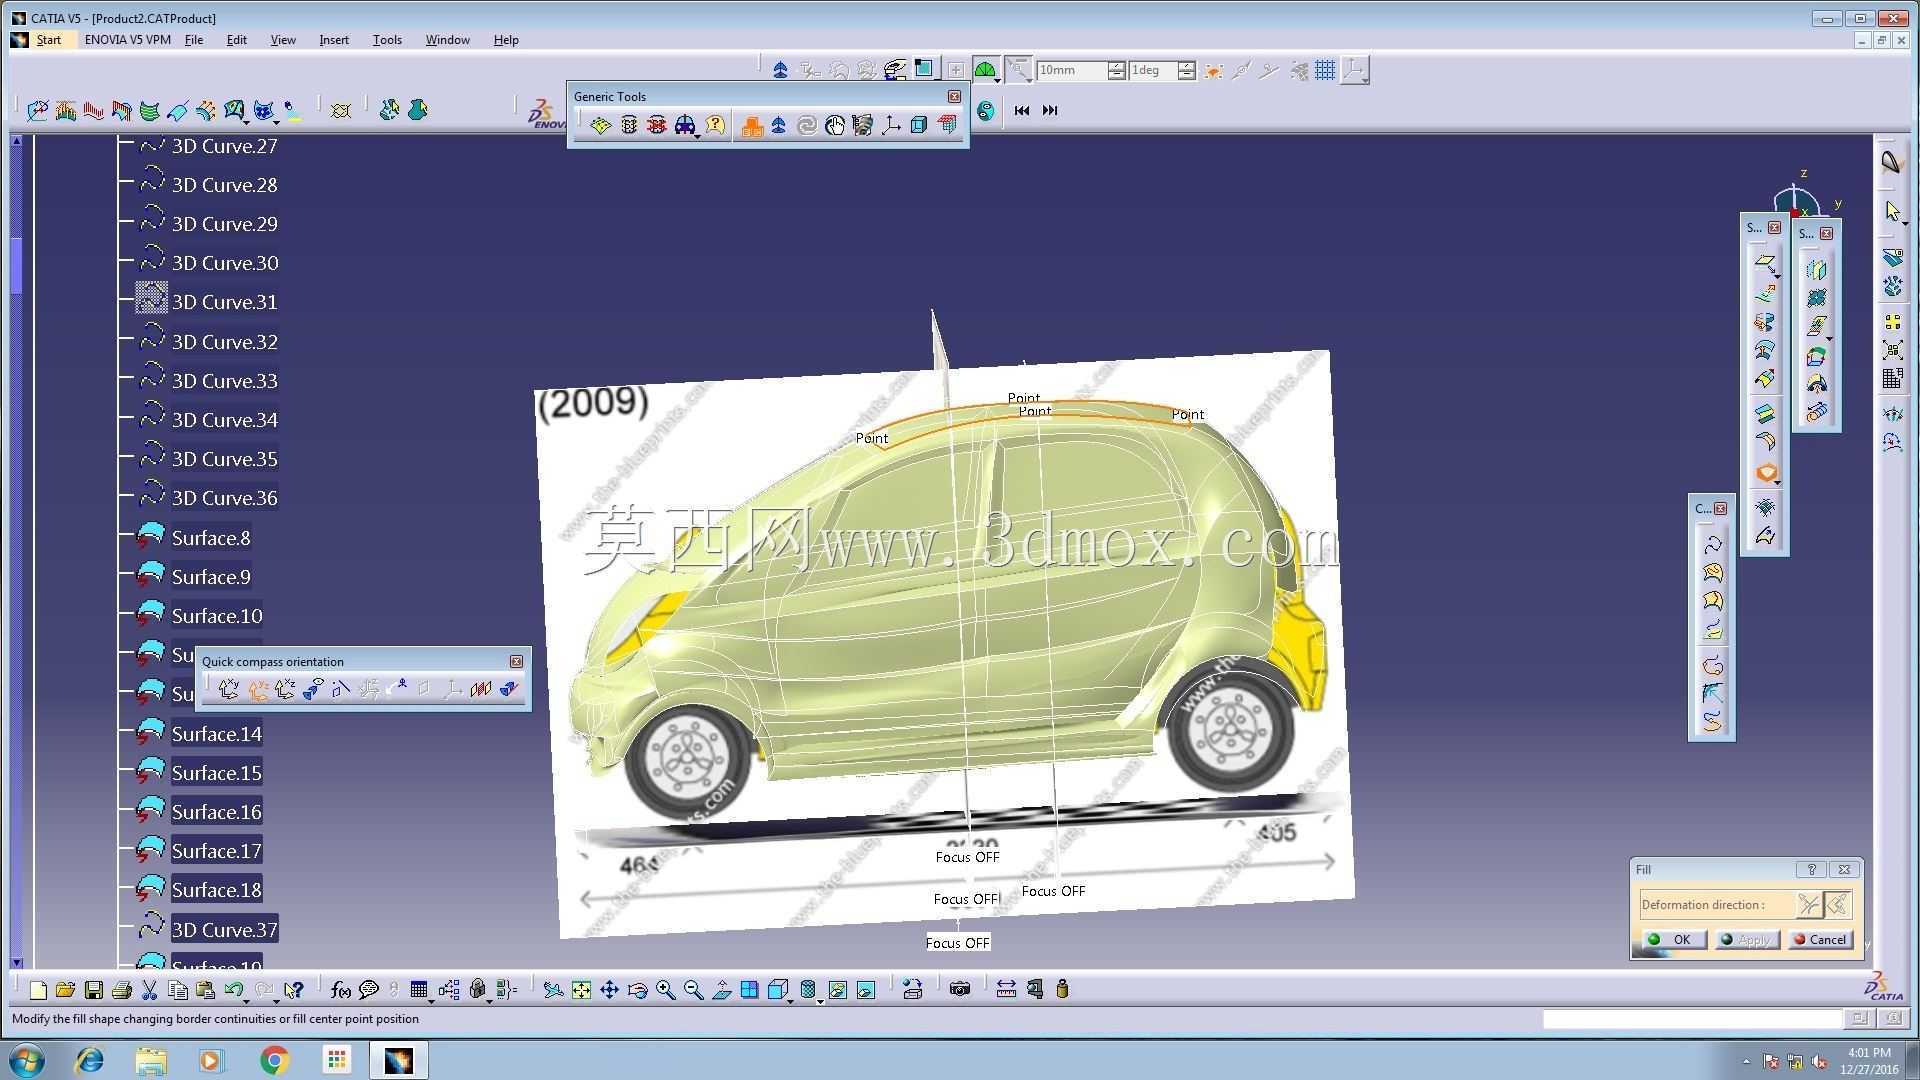Click the ENOVIA logo icon

[544, 111]
